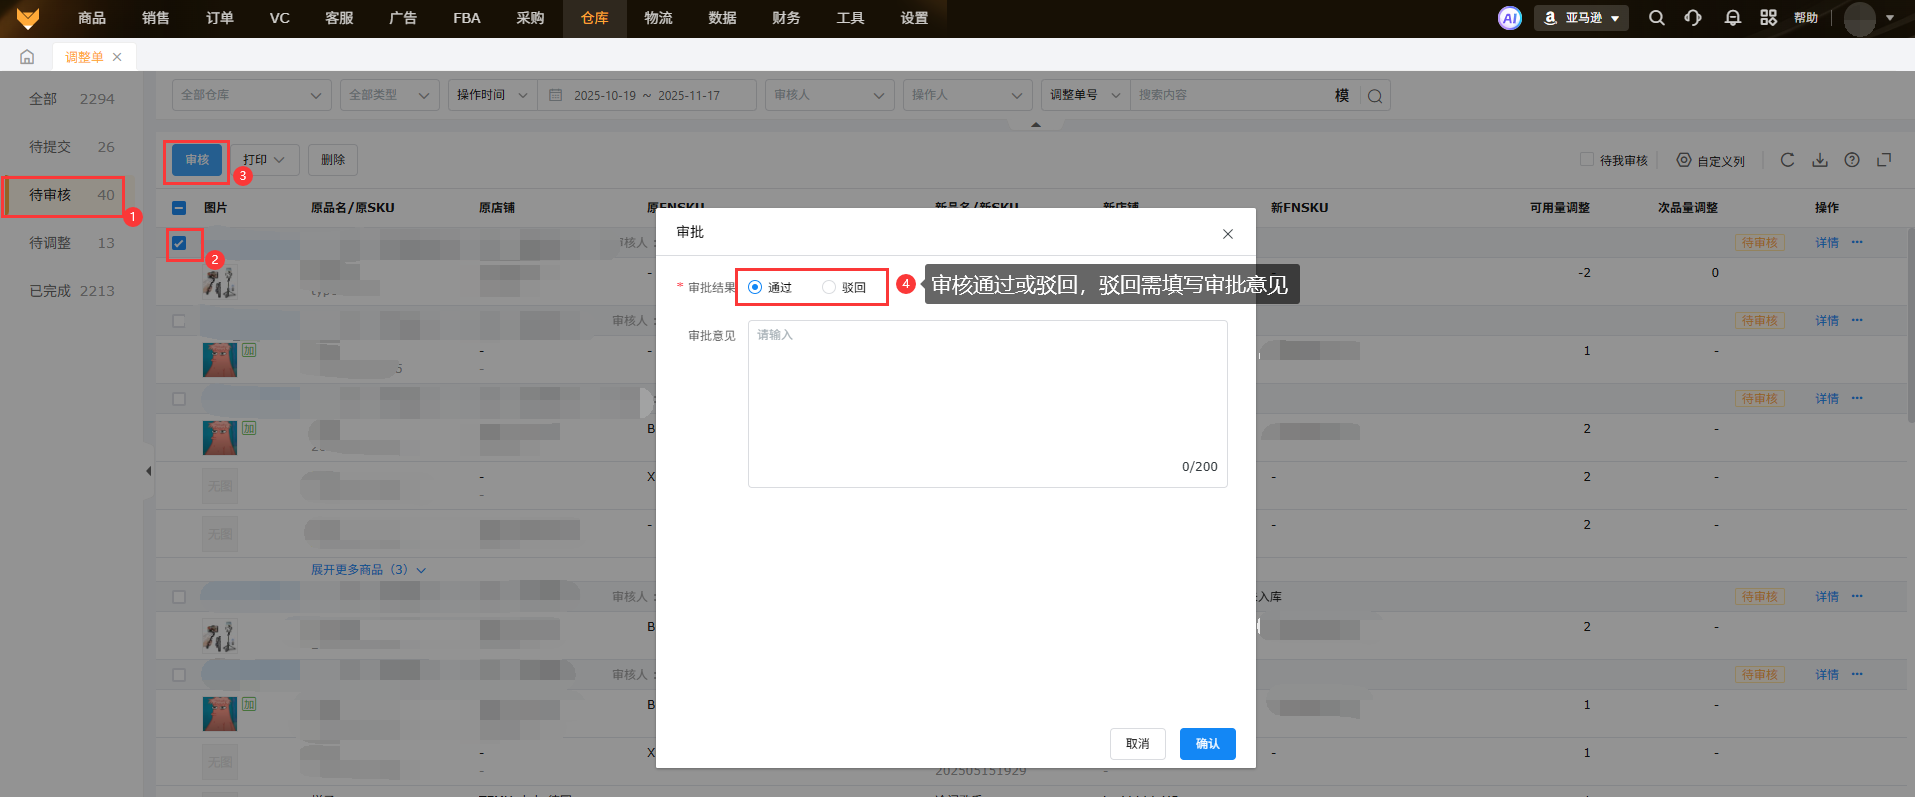Click the download export icon
1915x797 pixels.
point(1820,160)
